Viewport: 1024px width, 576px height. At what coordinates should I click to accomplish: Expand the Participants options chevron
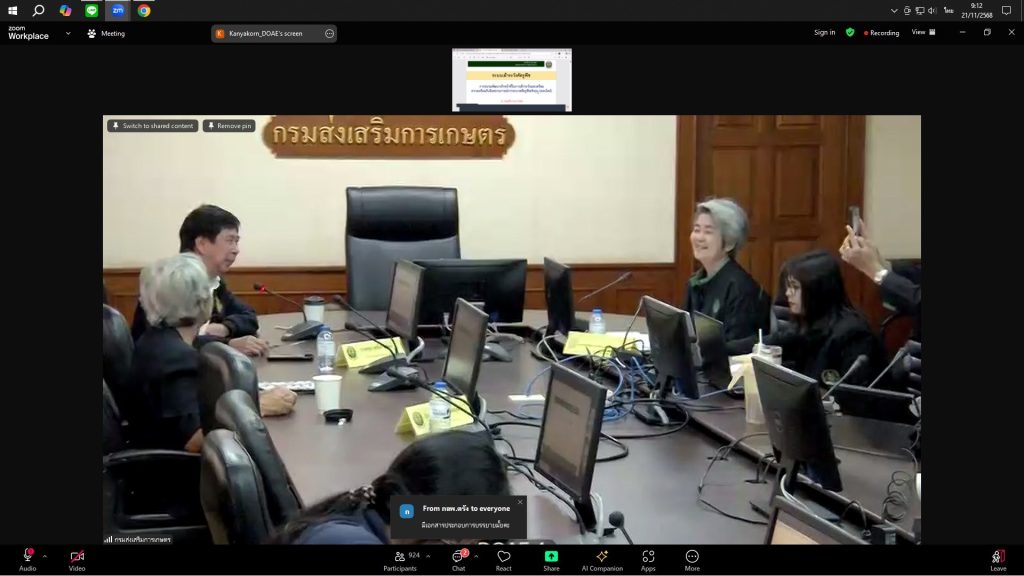[x=428, y=556]
